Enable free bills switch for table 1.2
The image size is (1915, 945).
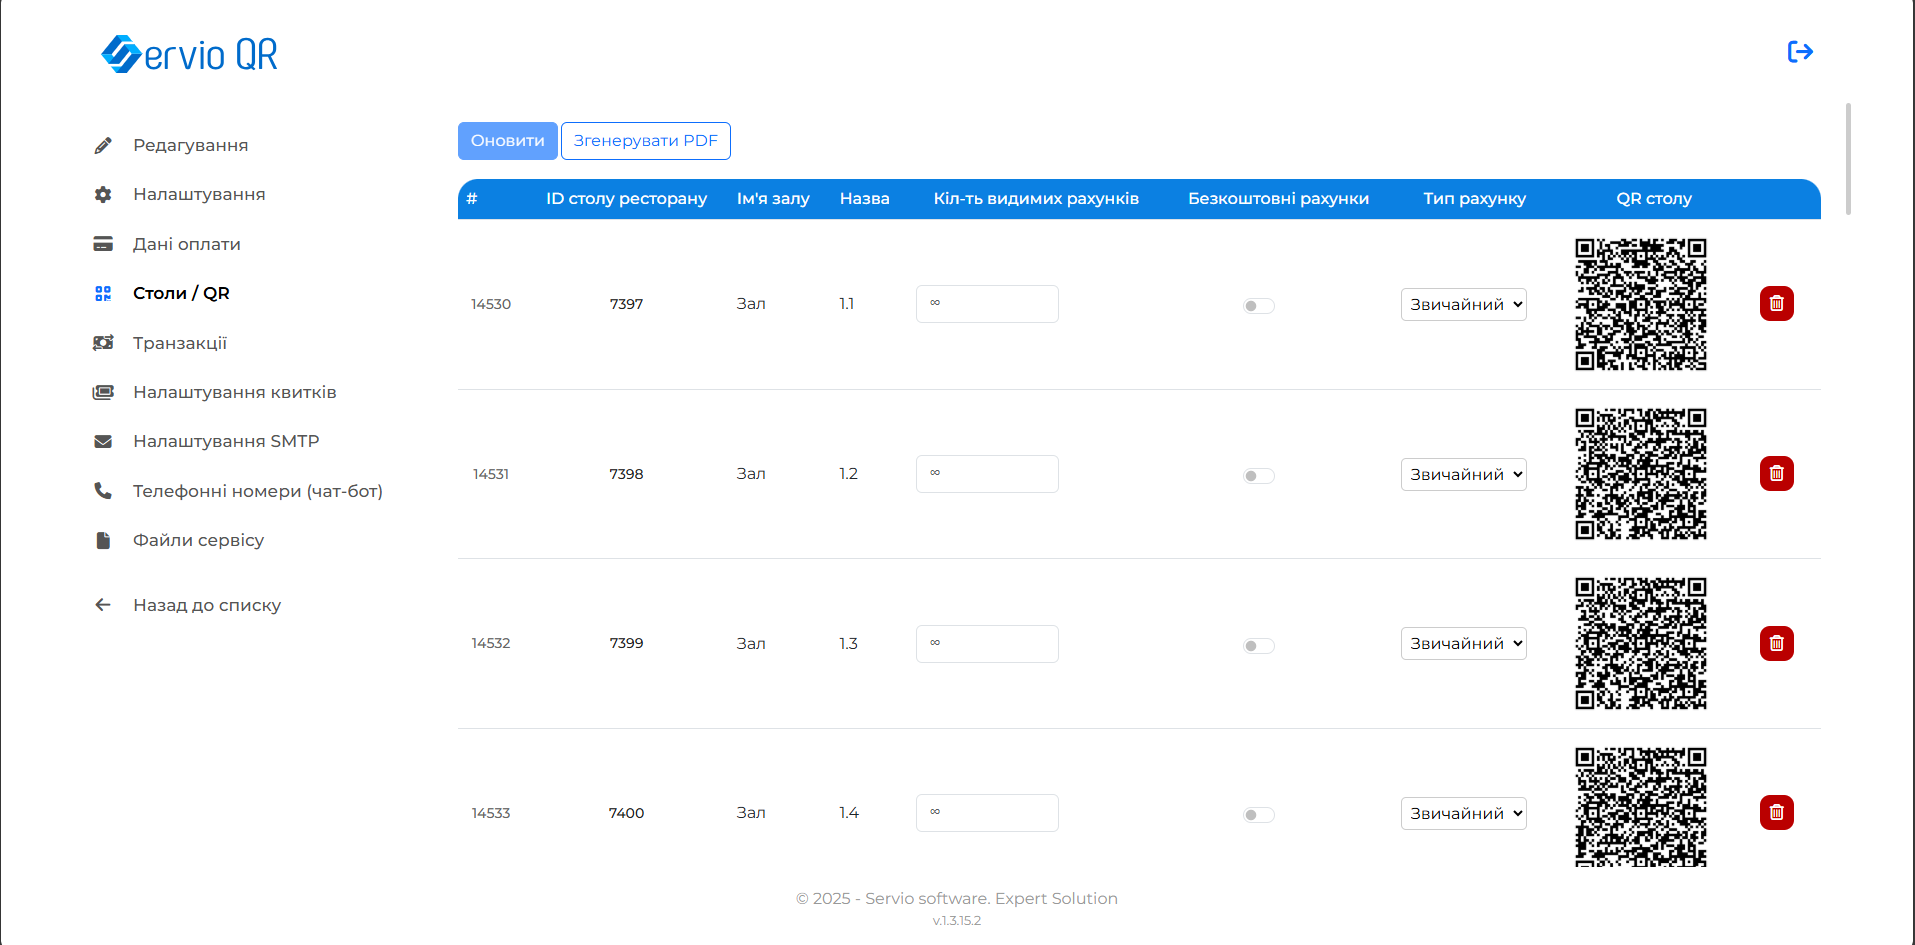[x=1258, y=476]
